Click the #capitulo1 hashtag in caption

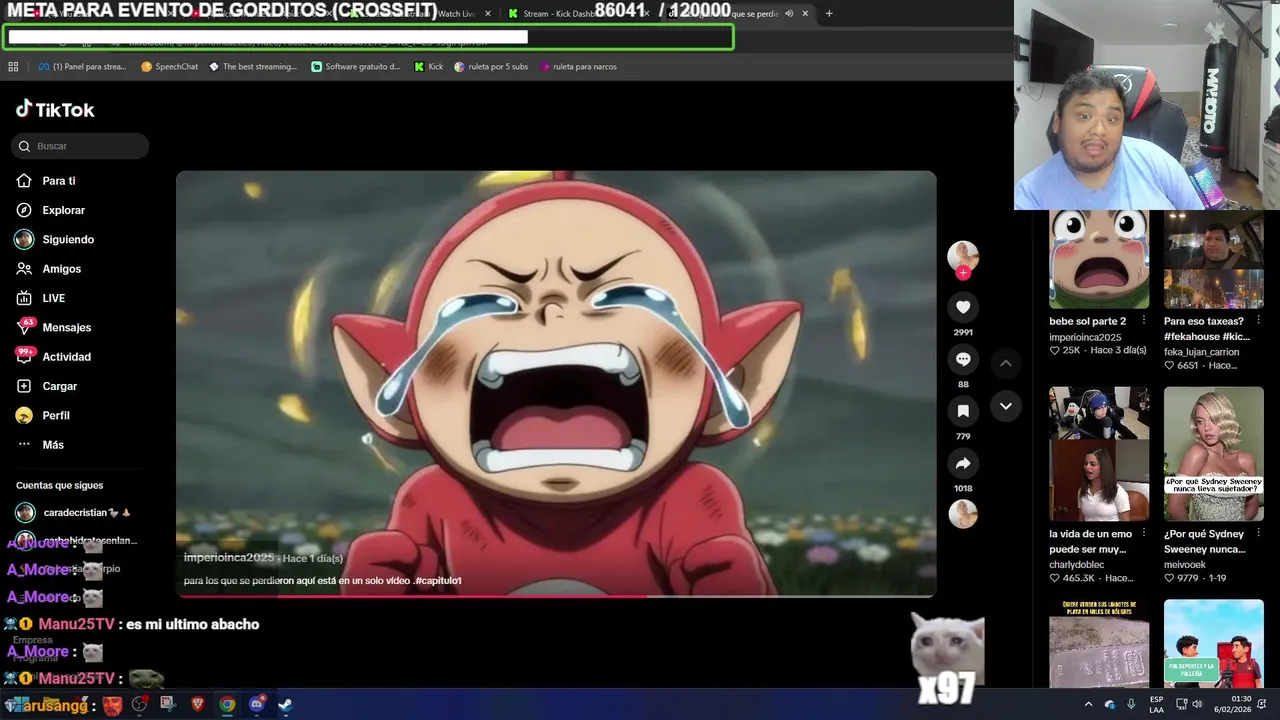[x=438, y=581]
